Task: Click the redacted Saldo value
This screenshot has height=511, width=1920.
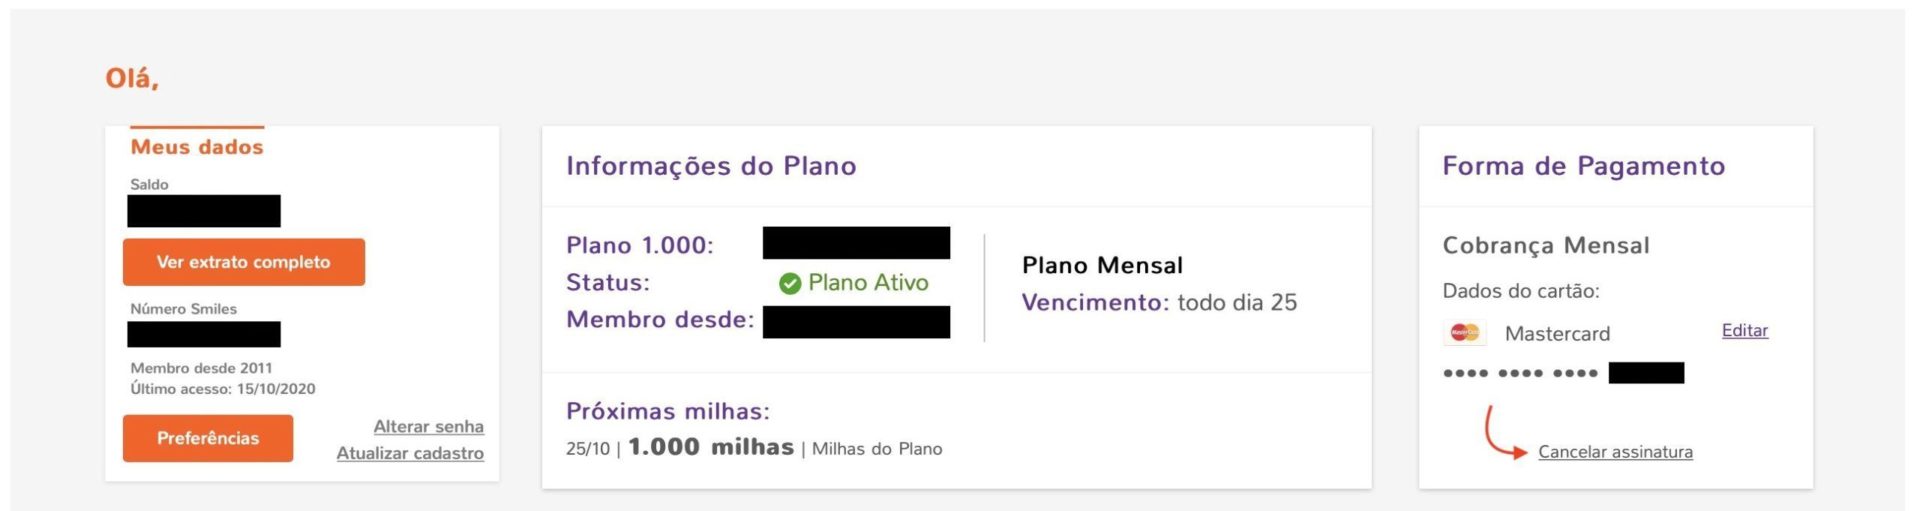Action: 204,211
